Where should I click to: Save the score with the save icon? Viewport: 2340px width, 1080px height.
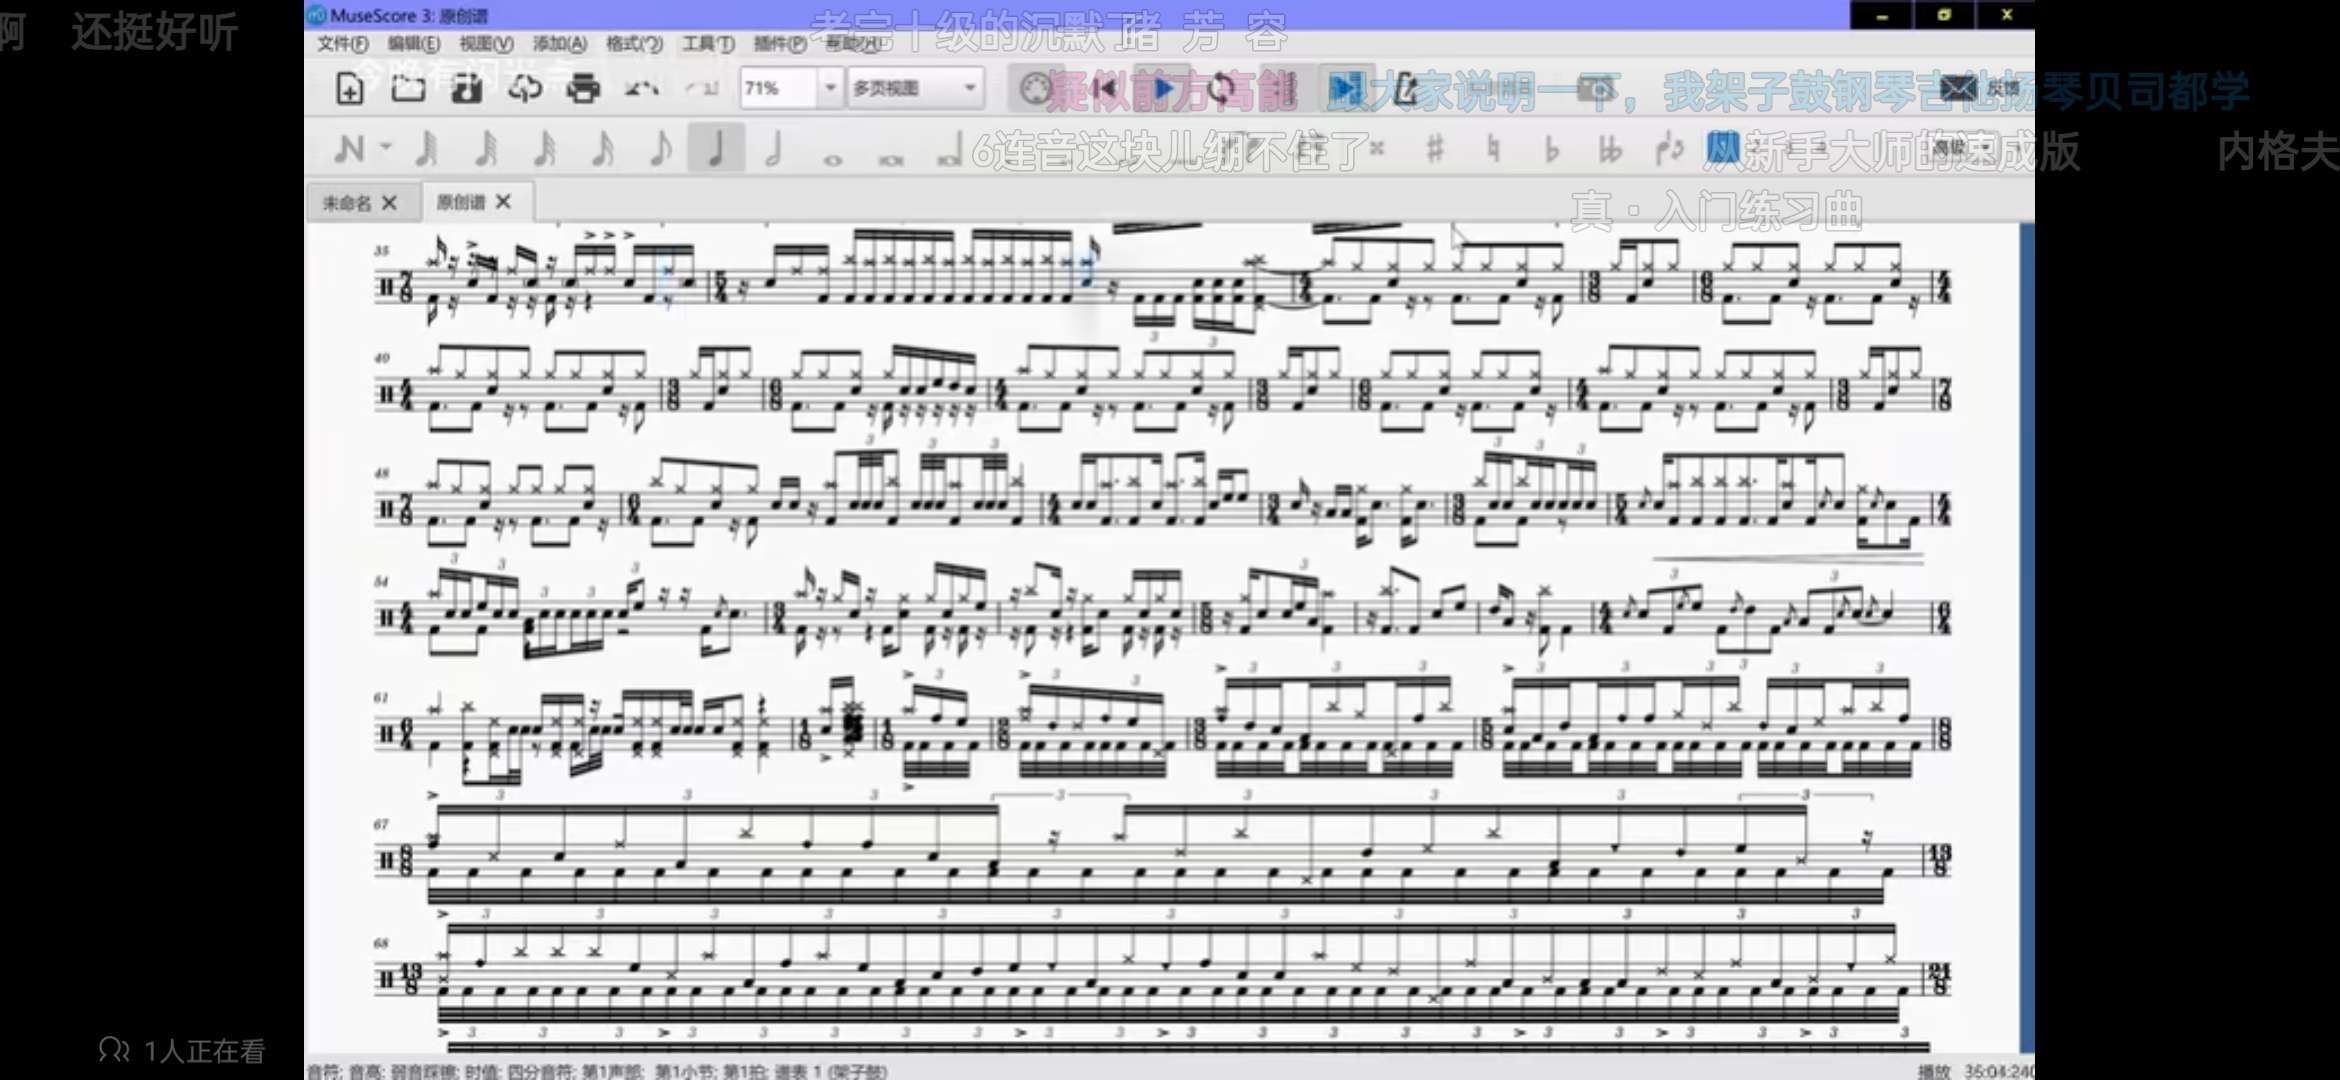point(466,89)
